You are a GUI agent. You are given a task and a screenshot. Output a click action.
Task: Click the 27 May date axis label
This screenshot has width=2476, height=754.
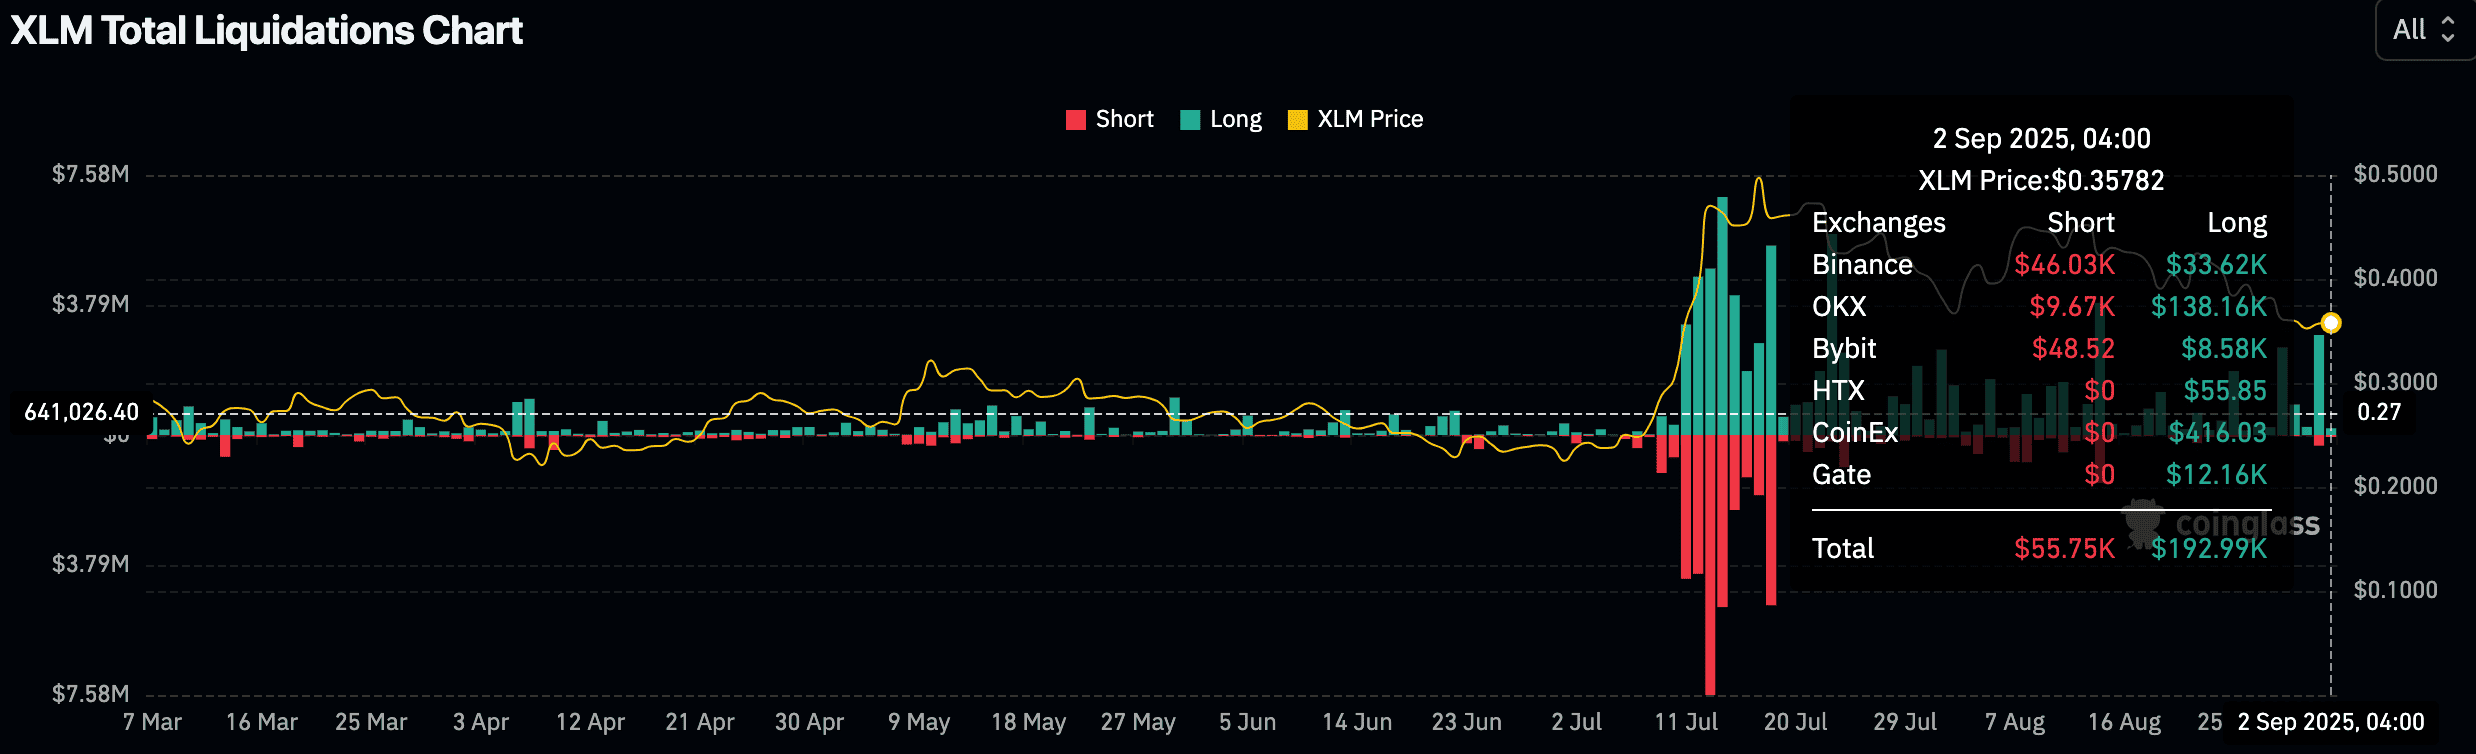(x=1138, y=722)
